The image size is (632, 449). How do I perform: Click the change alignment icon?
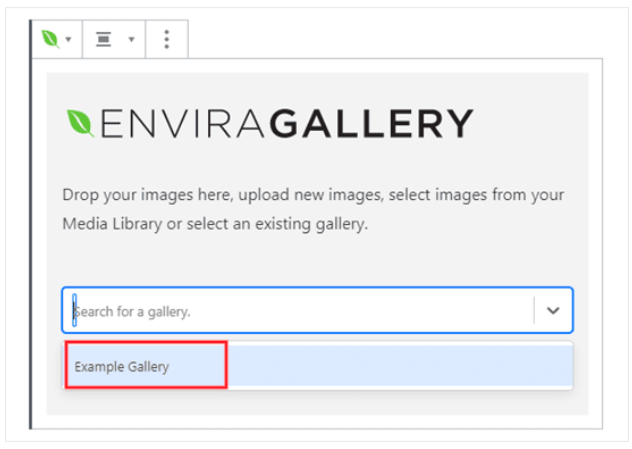[104, 39]
